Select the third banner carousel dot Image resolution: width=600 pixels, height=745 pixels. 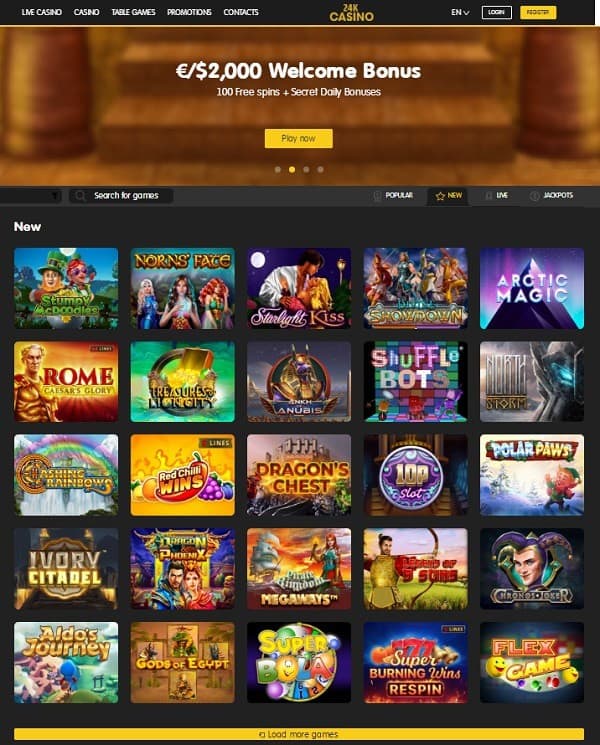point(306,170)
